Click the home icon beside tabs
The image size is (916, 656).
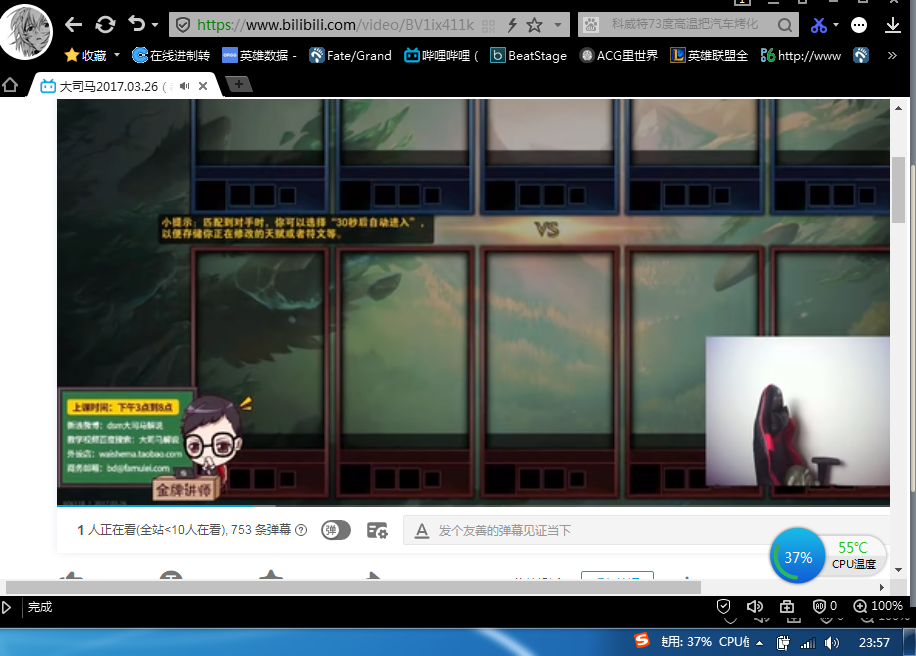pyautogui.click(x=10, y=85)
